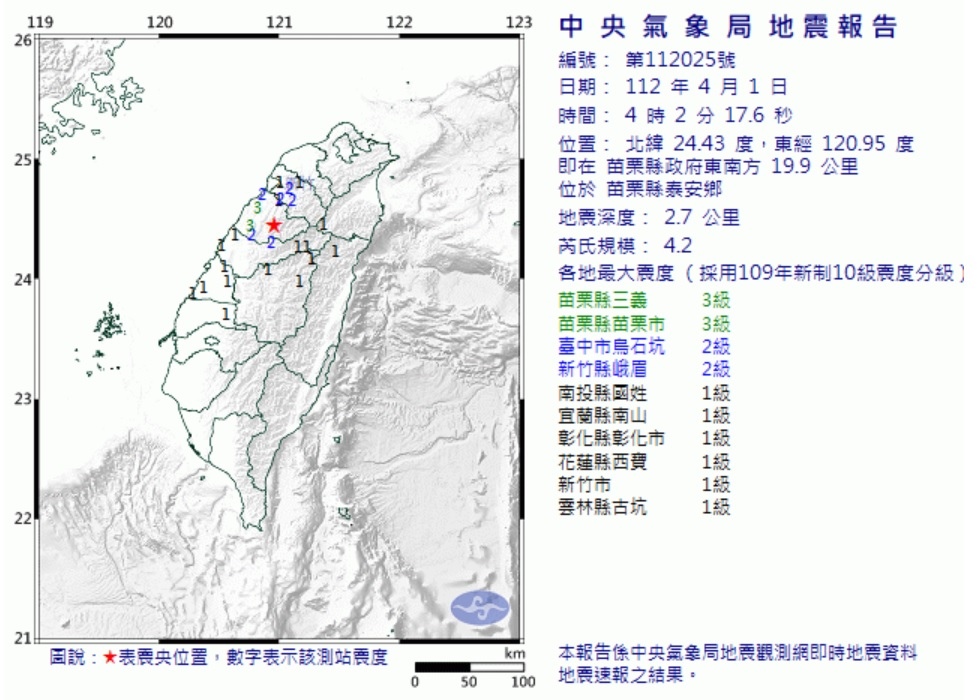
Task: Click the blue Central Weather Bureau logo
Action: tap(480, 607)
